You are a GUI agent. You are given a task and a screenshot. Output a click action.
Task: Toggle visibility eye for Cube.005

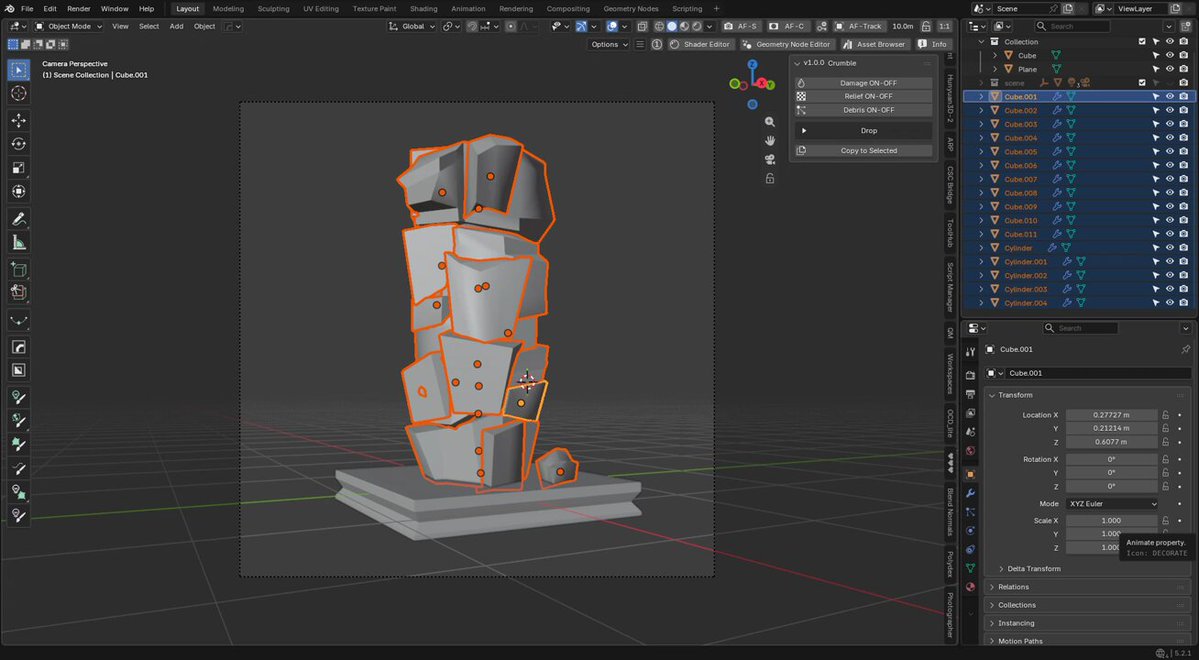coord(1169,151)
